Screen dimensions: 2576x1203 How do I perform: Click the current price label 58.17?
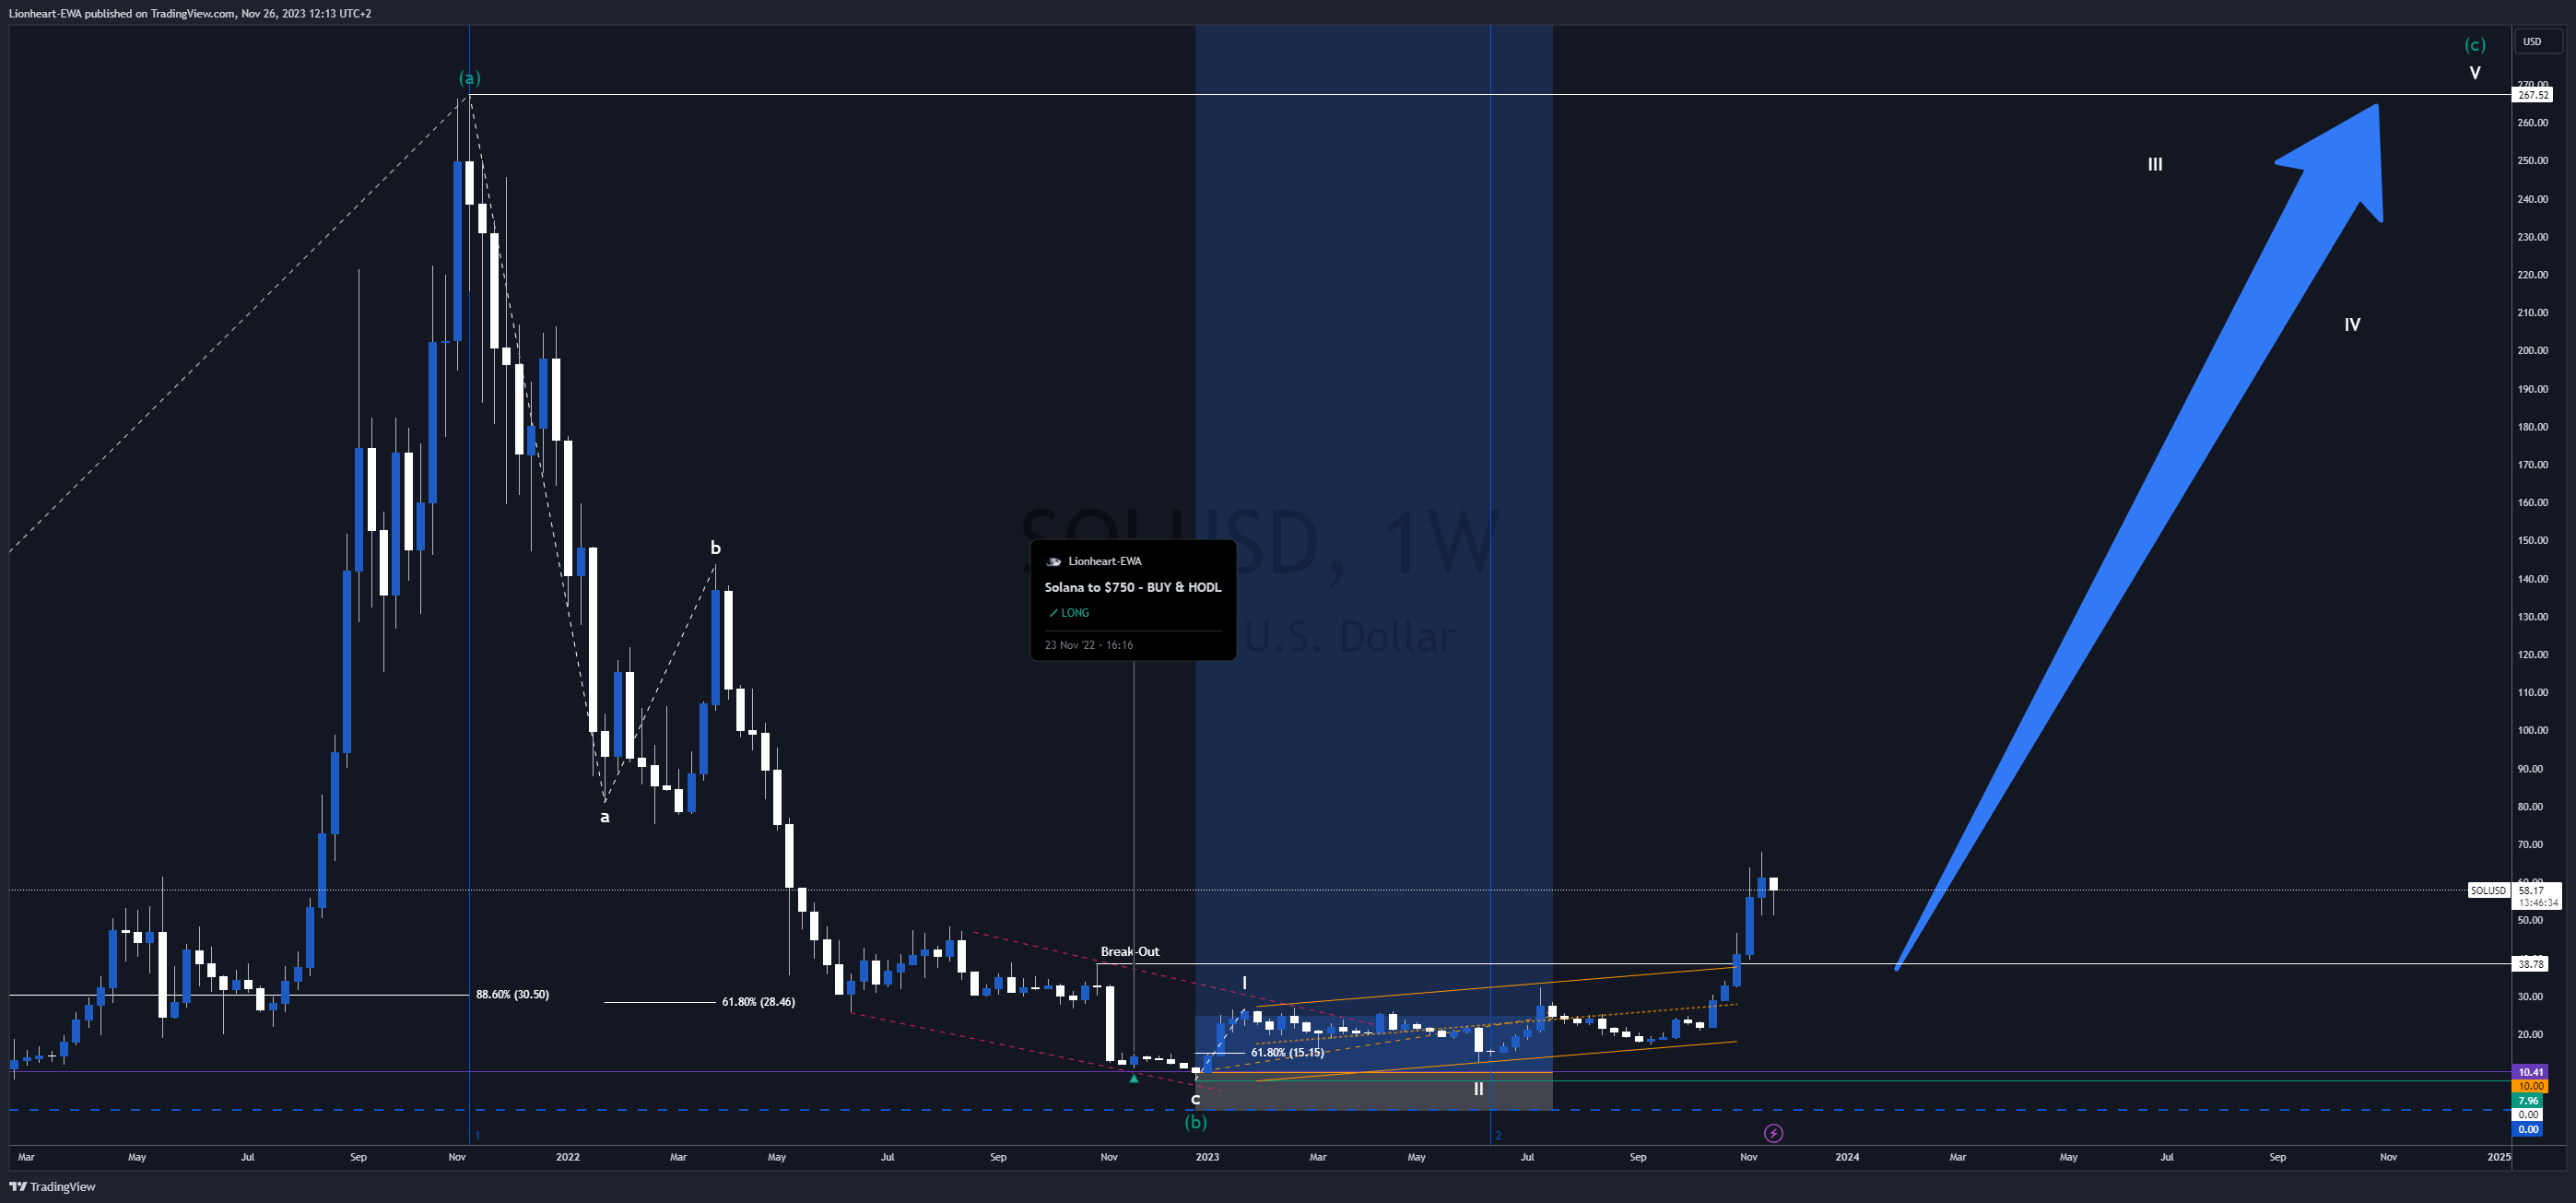2531,890
